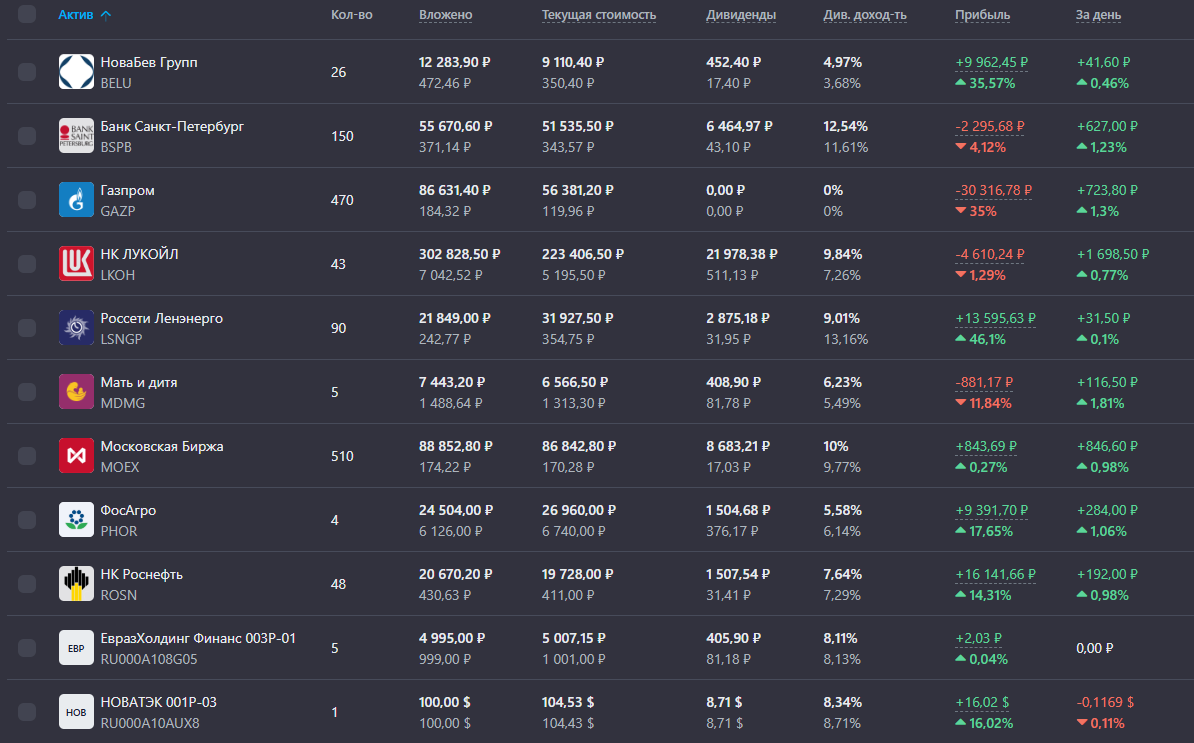Check the Мать и дитя row checkbox
Image resolution: width=1194 pixels, height=743 pixels.
[27, 391]
